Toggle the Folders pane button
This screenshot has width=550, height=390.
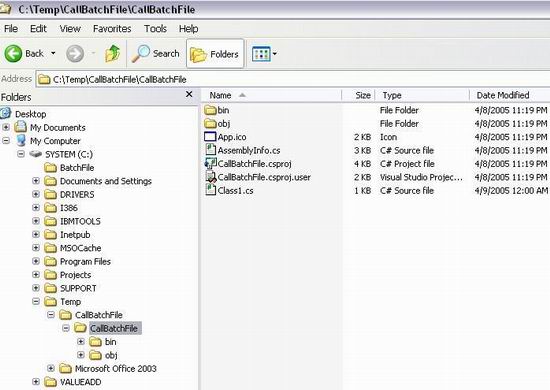(x=215, y=54)
